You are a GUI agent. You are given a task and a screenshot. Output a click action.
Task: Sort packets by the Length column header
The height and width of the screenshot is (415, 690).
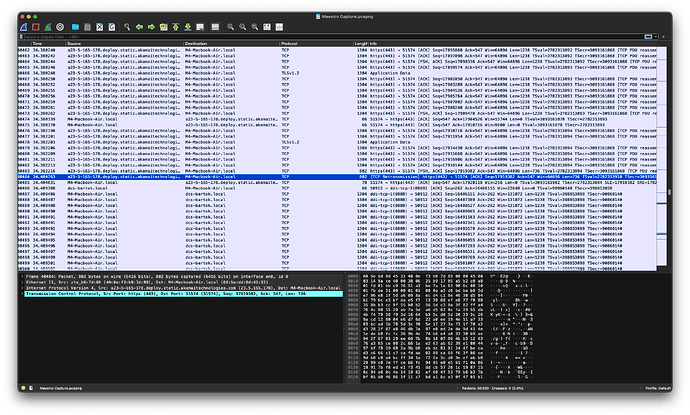[360, 44]
